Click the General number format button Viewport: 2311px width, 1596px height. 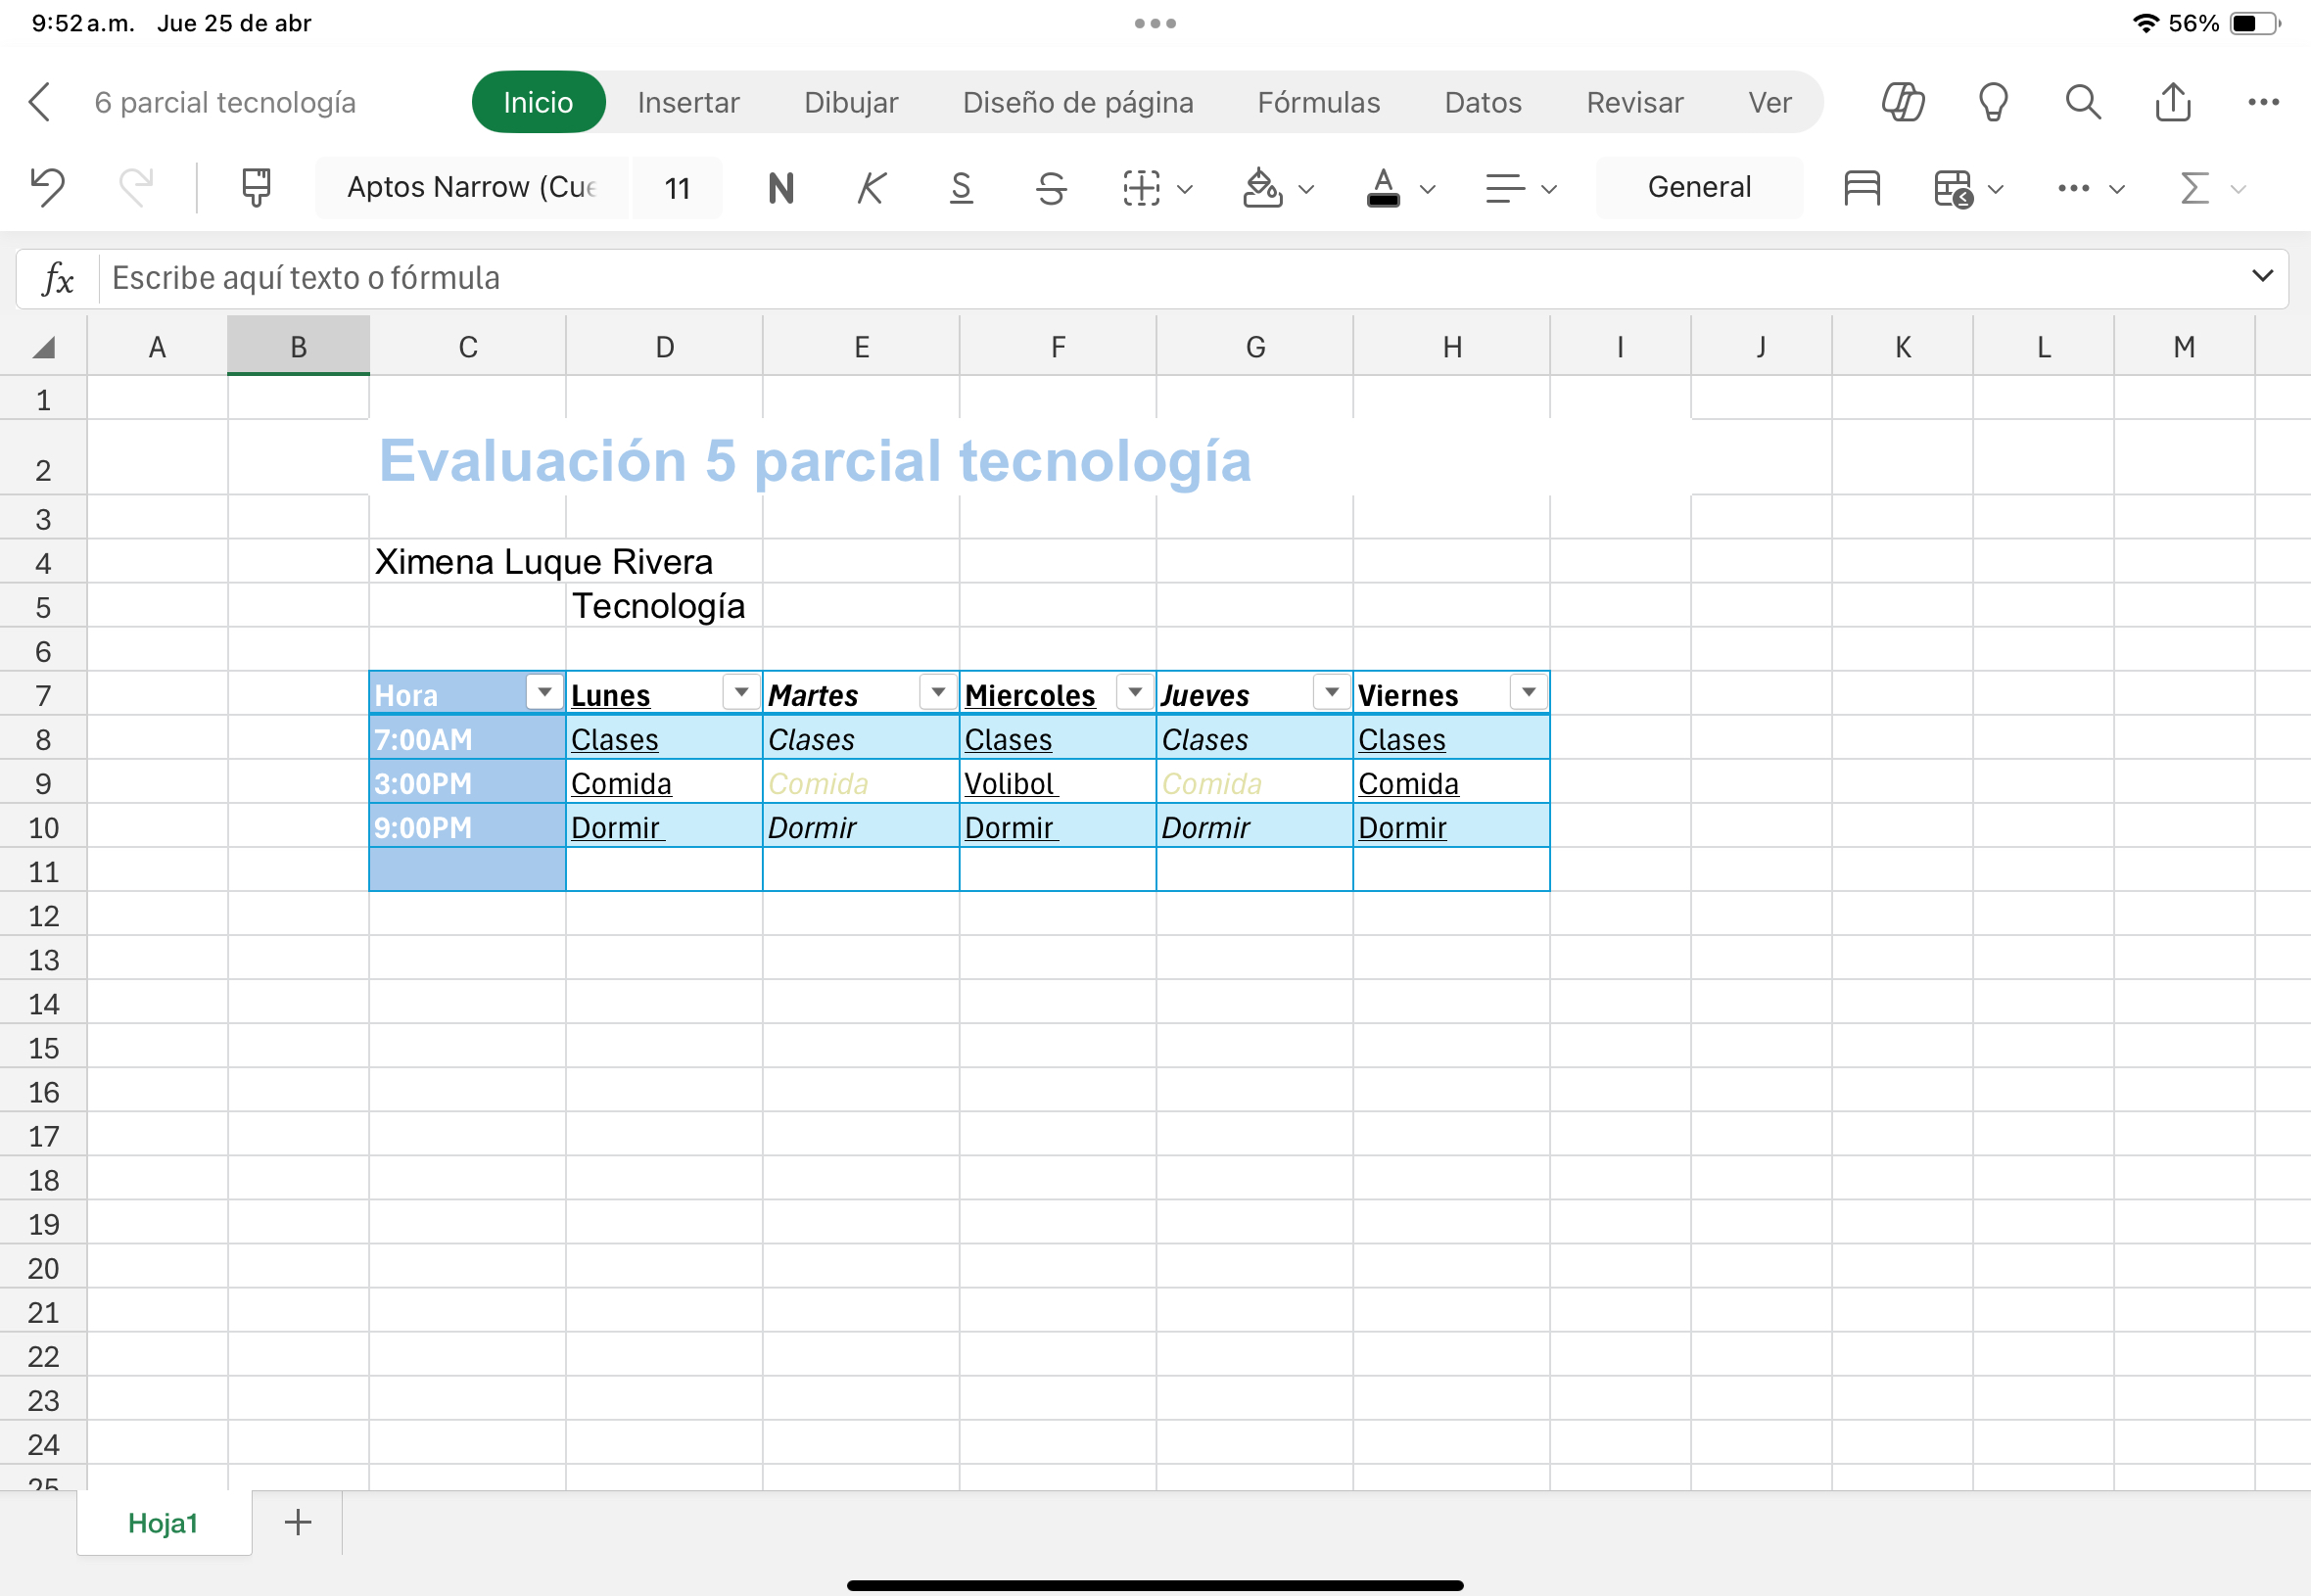coord(1698,187)
